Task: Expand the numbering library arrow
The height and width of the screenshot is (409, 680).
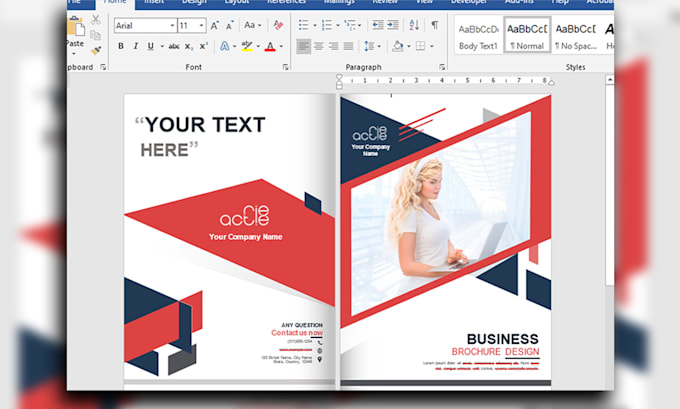Action: tap(338, 26)
